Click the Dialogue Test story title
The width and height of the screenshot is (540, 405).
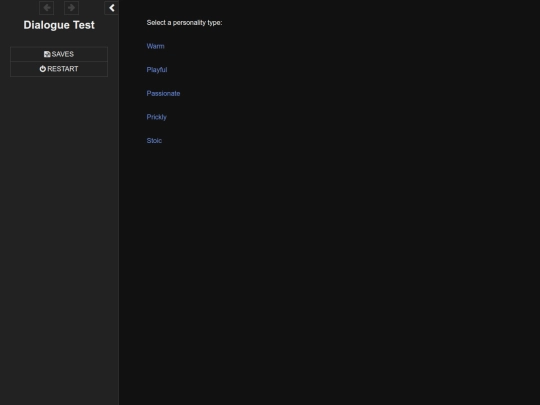coord(59,25)
